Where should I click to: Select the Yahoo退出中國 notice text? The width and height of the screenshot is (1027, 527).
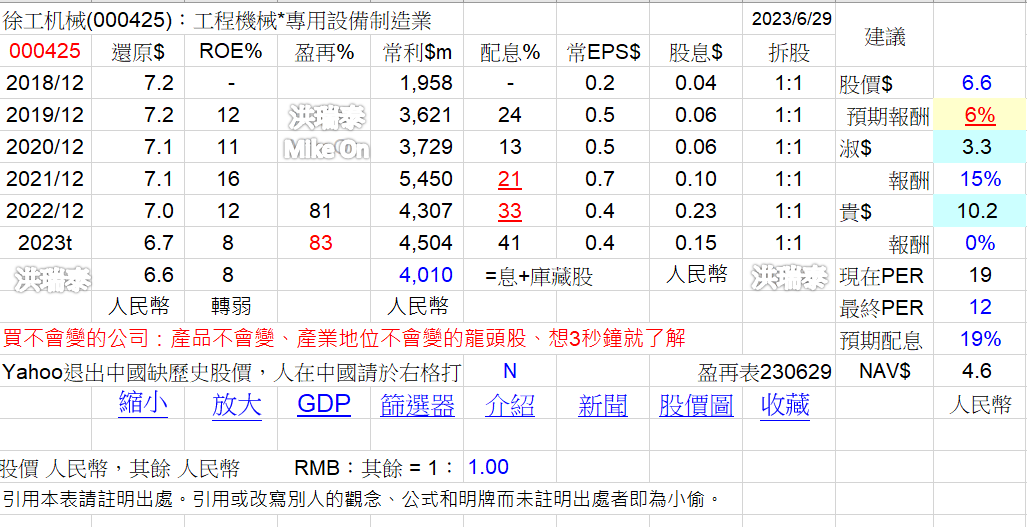pyautogui.click(x=232, y=373)
